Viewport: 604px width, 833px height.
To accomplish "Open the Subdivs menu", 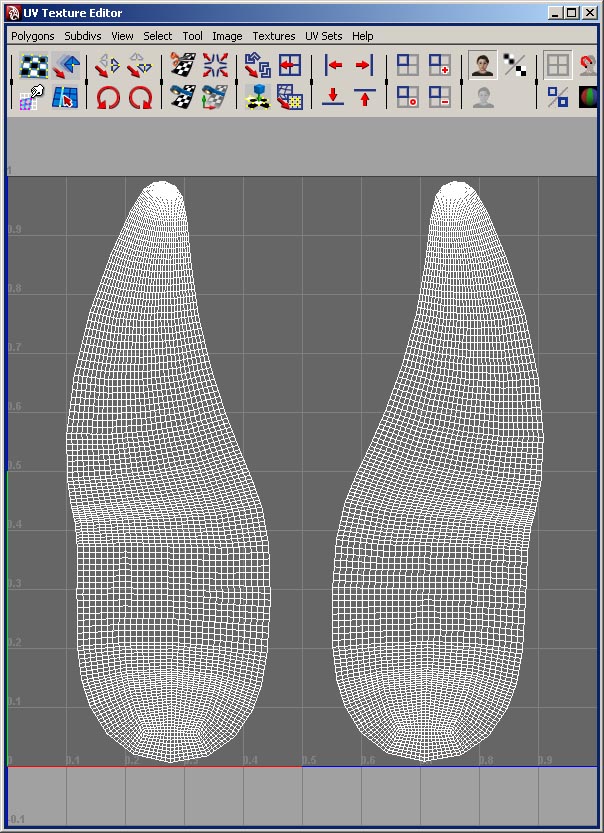I will tap(82, 36).
